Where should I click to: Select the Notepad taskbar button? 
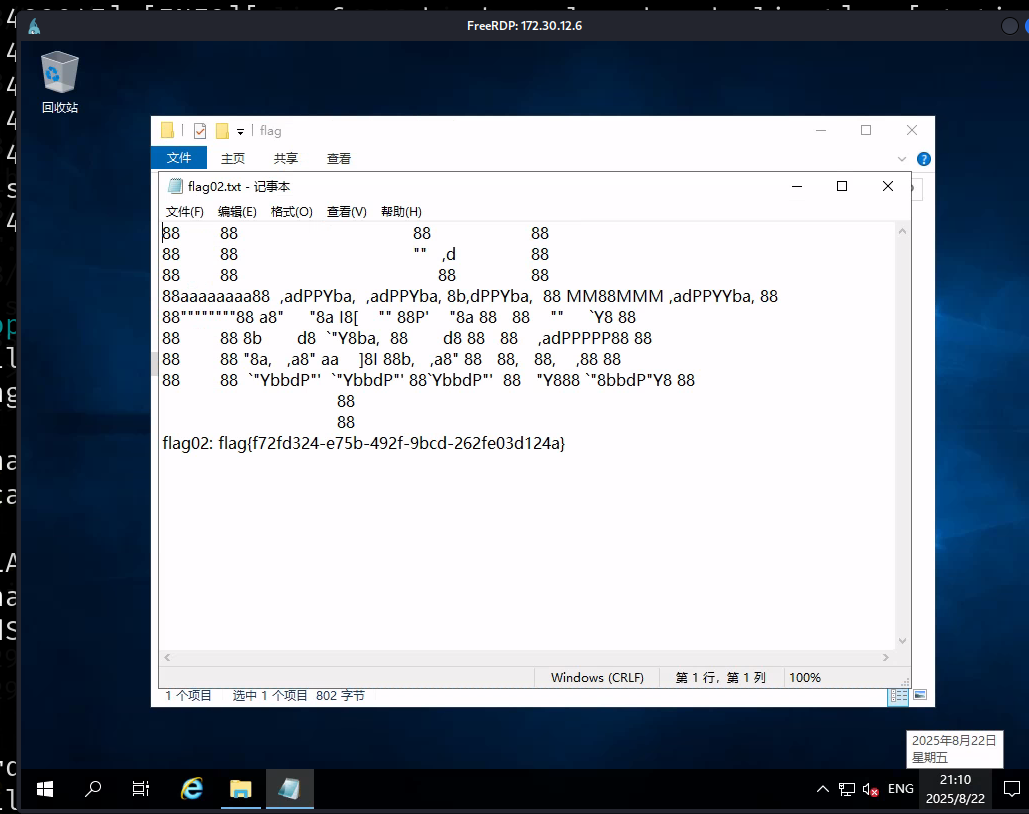pos(289,788)
